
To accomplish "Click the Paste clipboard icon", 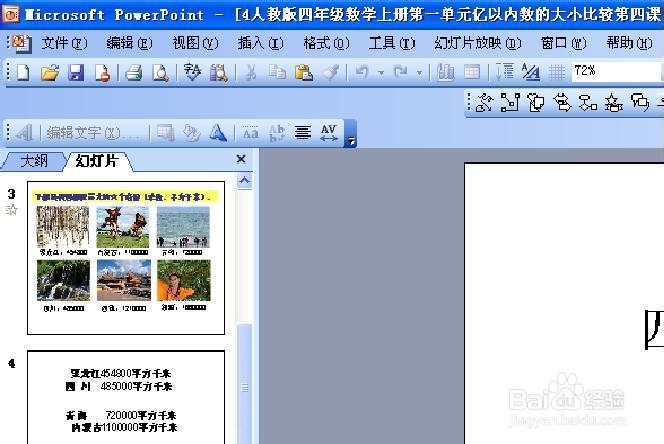I will (x=304, y=72).
